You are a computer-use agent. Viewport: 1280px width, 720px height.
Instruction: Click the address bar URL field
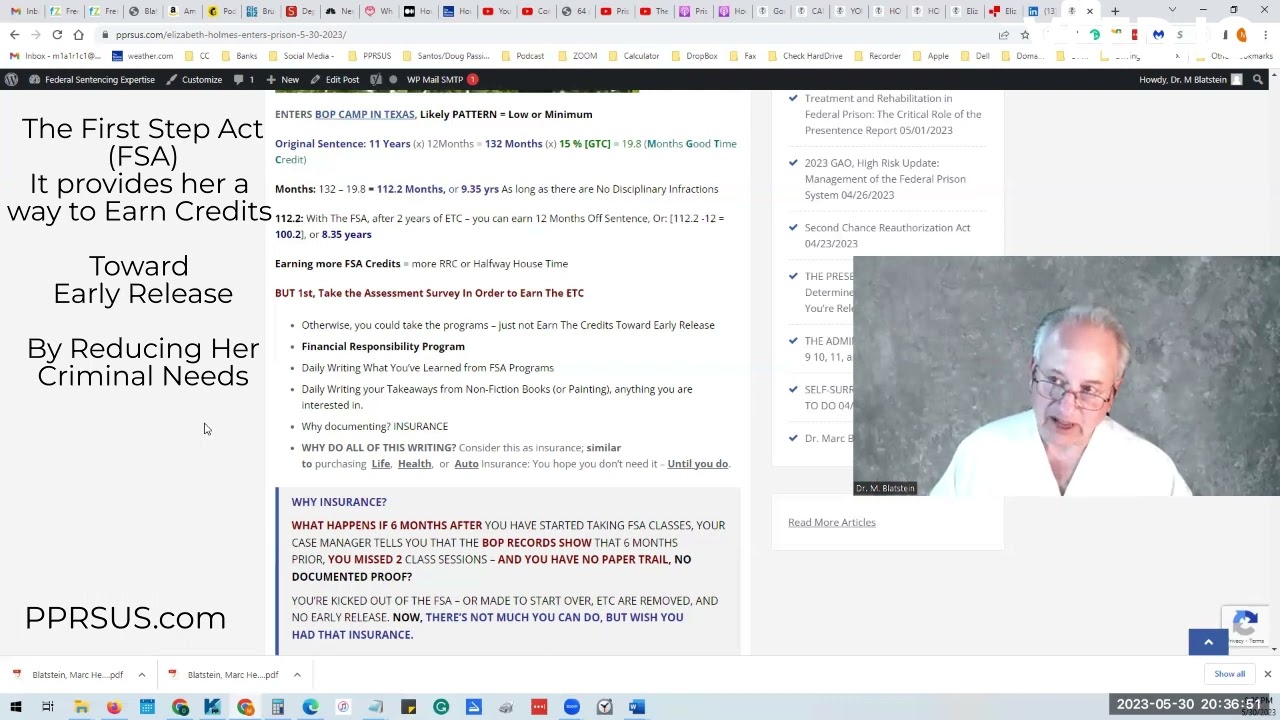pos(550,34)
